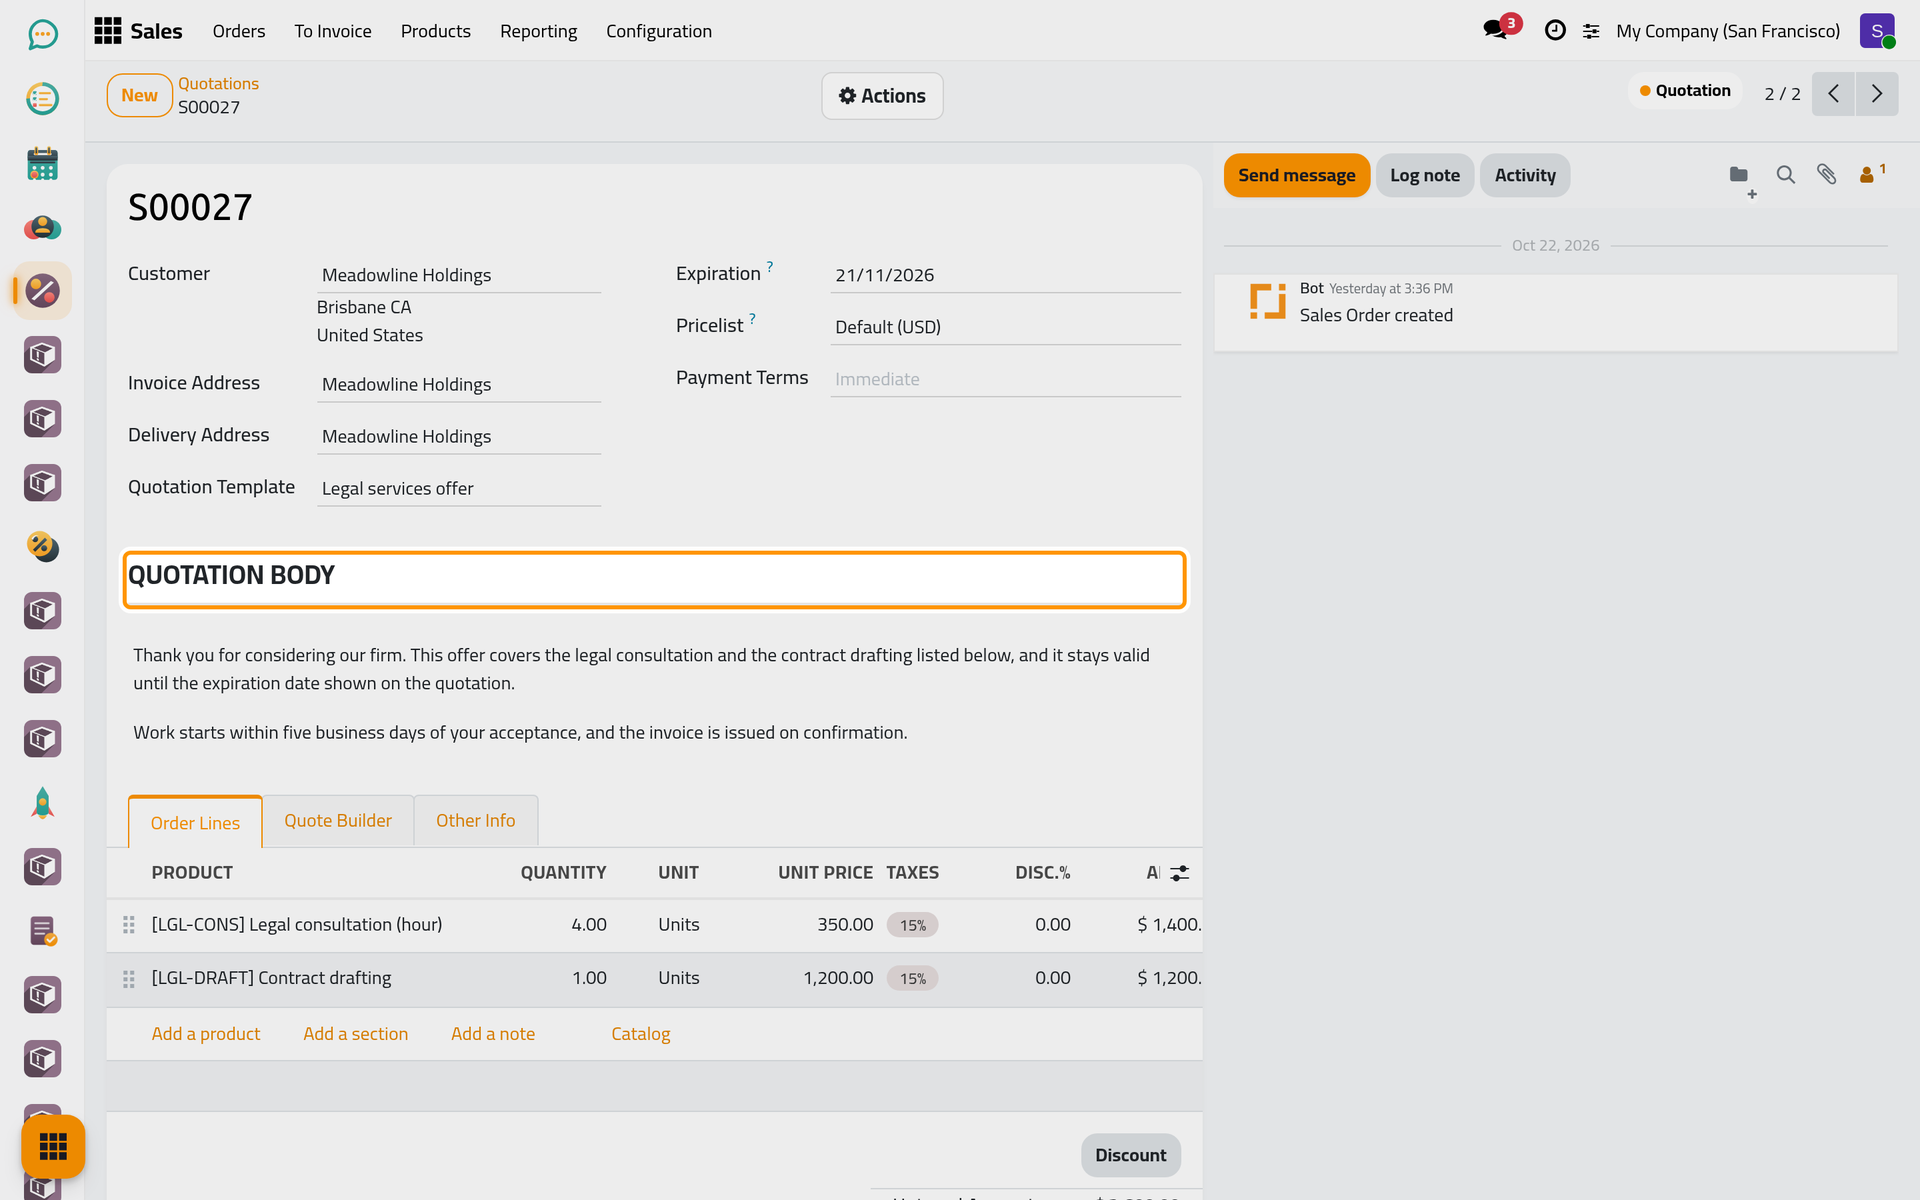Screen dimensions: 1920x1200
Task: Grab the handle for Contract drafting line
Action: coord(129,979)
